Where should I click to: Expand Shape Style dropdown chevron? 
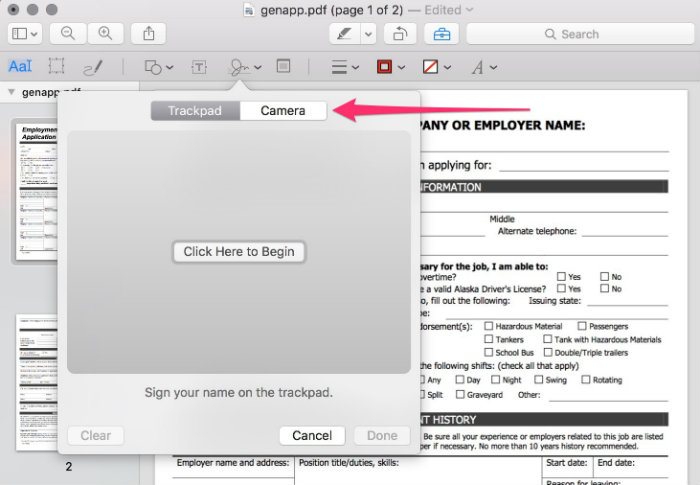(x=355, y=67)
